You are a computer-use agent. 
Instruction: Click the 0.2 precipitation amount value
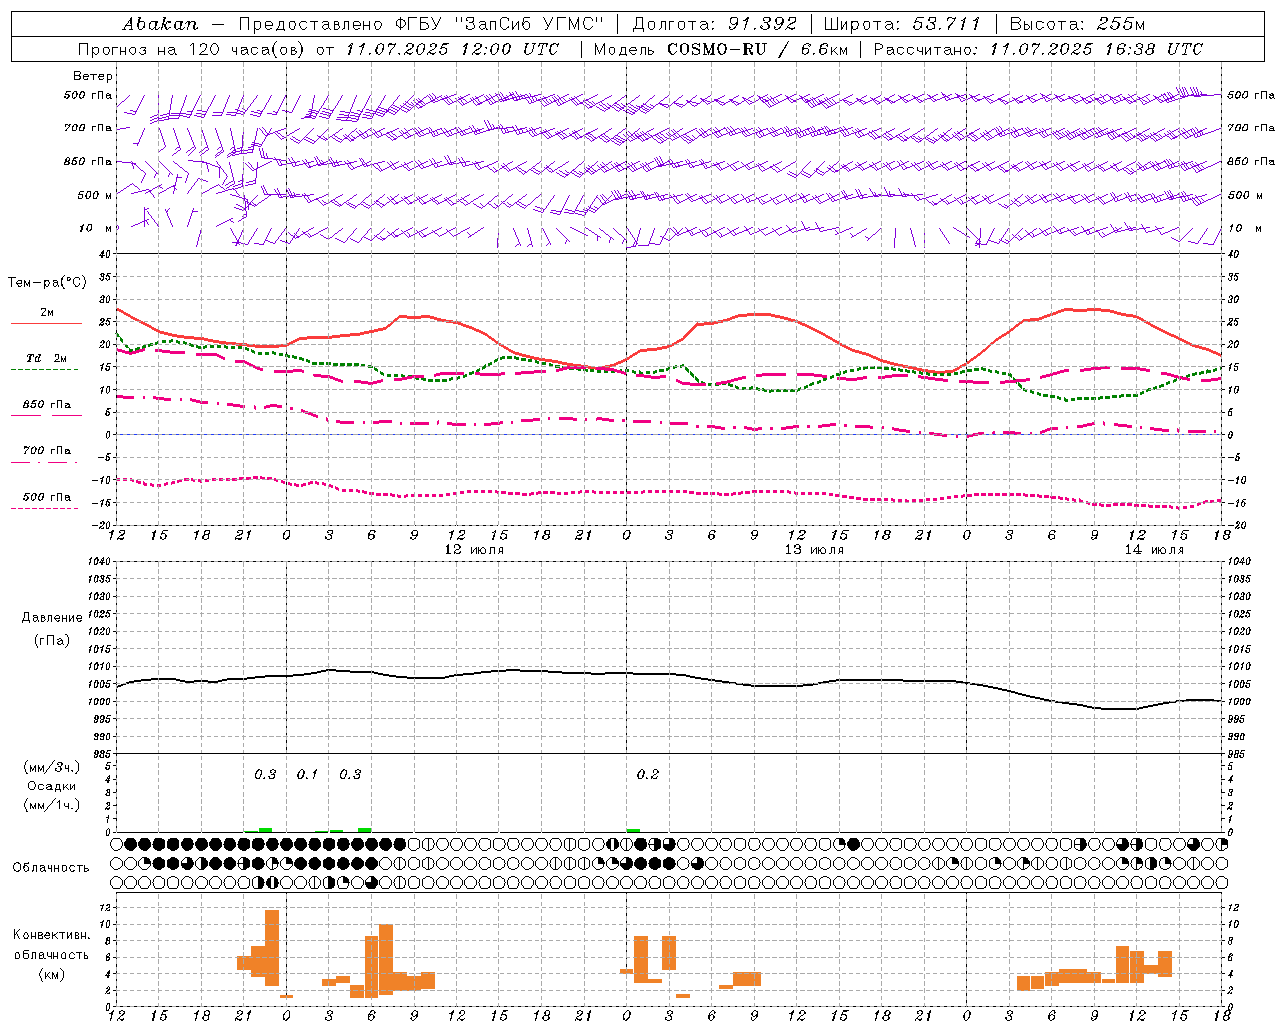coord(648,774)
